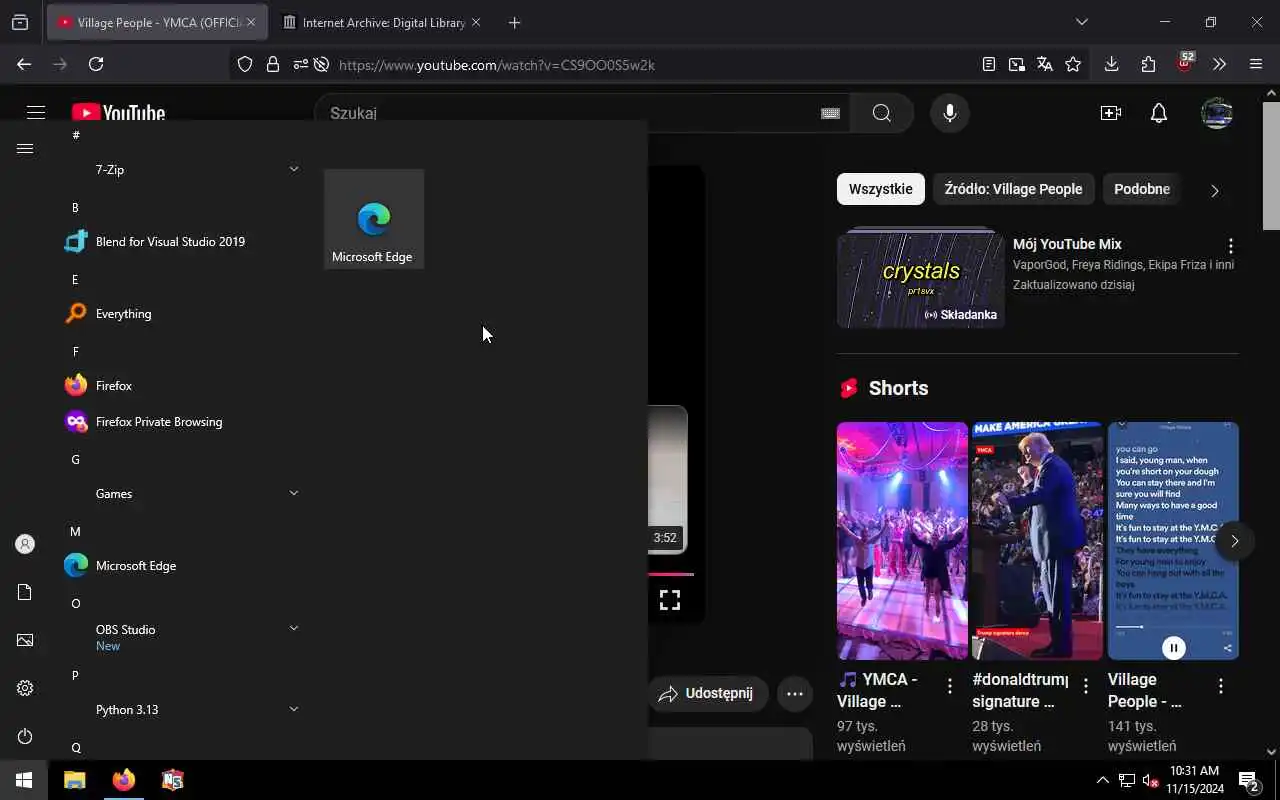This screenshot has width=1280, height=800.
Task: Select the Podobne filter chip
Action: pyautogui.click(x=1142, y=189)
